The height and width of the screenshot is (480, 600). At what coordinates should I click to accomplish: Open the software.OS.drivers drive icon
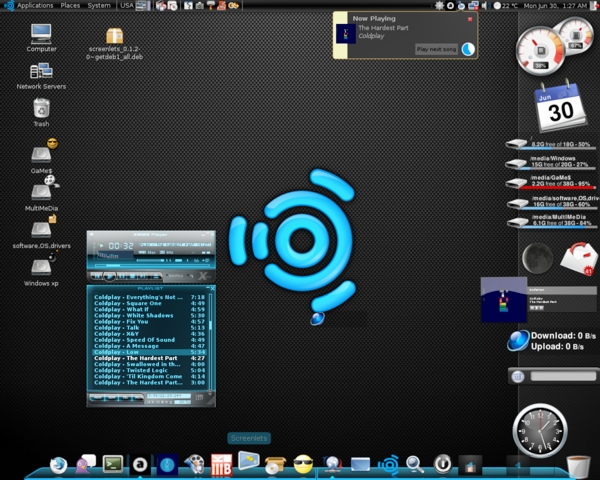tap(41, 232)
